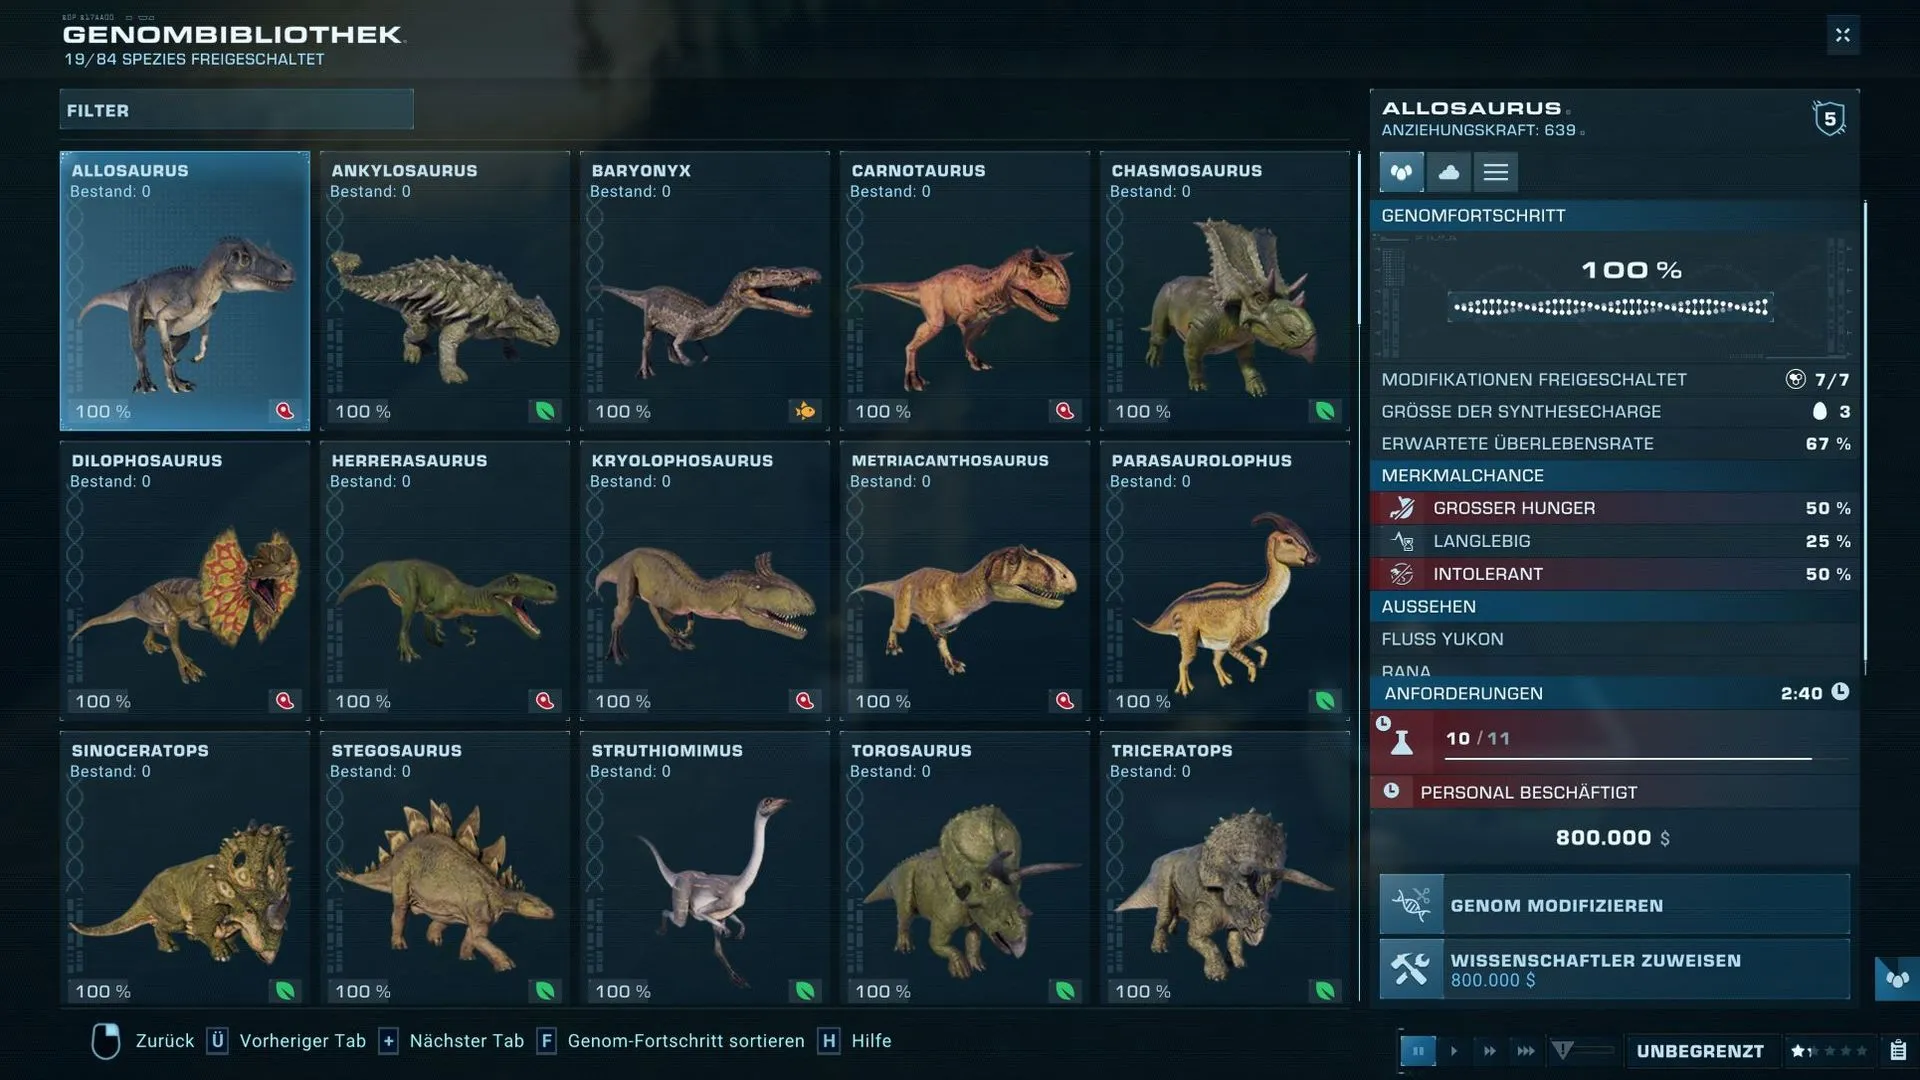Close the Genombibliothek with collapse icon
1920x1080 pixels.
click(1842, 36)
